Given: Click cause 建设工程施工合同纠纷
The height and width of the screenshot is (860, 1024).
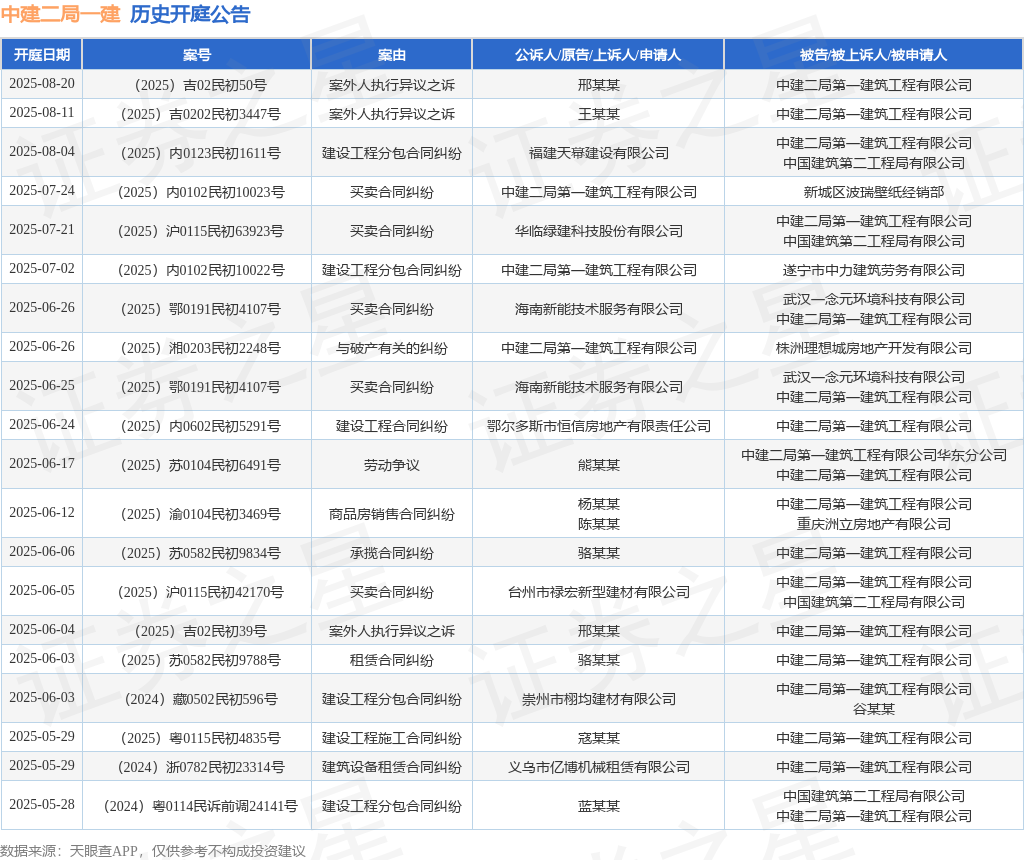Looking at the screenshot, I should [392, 739].
